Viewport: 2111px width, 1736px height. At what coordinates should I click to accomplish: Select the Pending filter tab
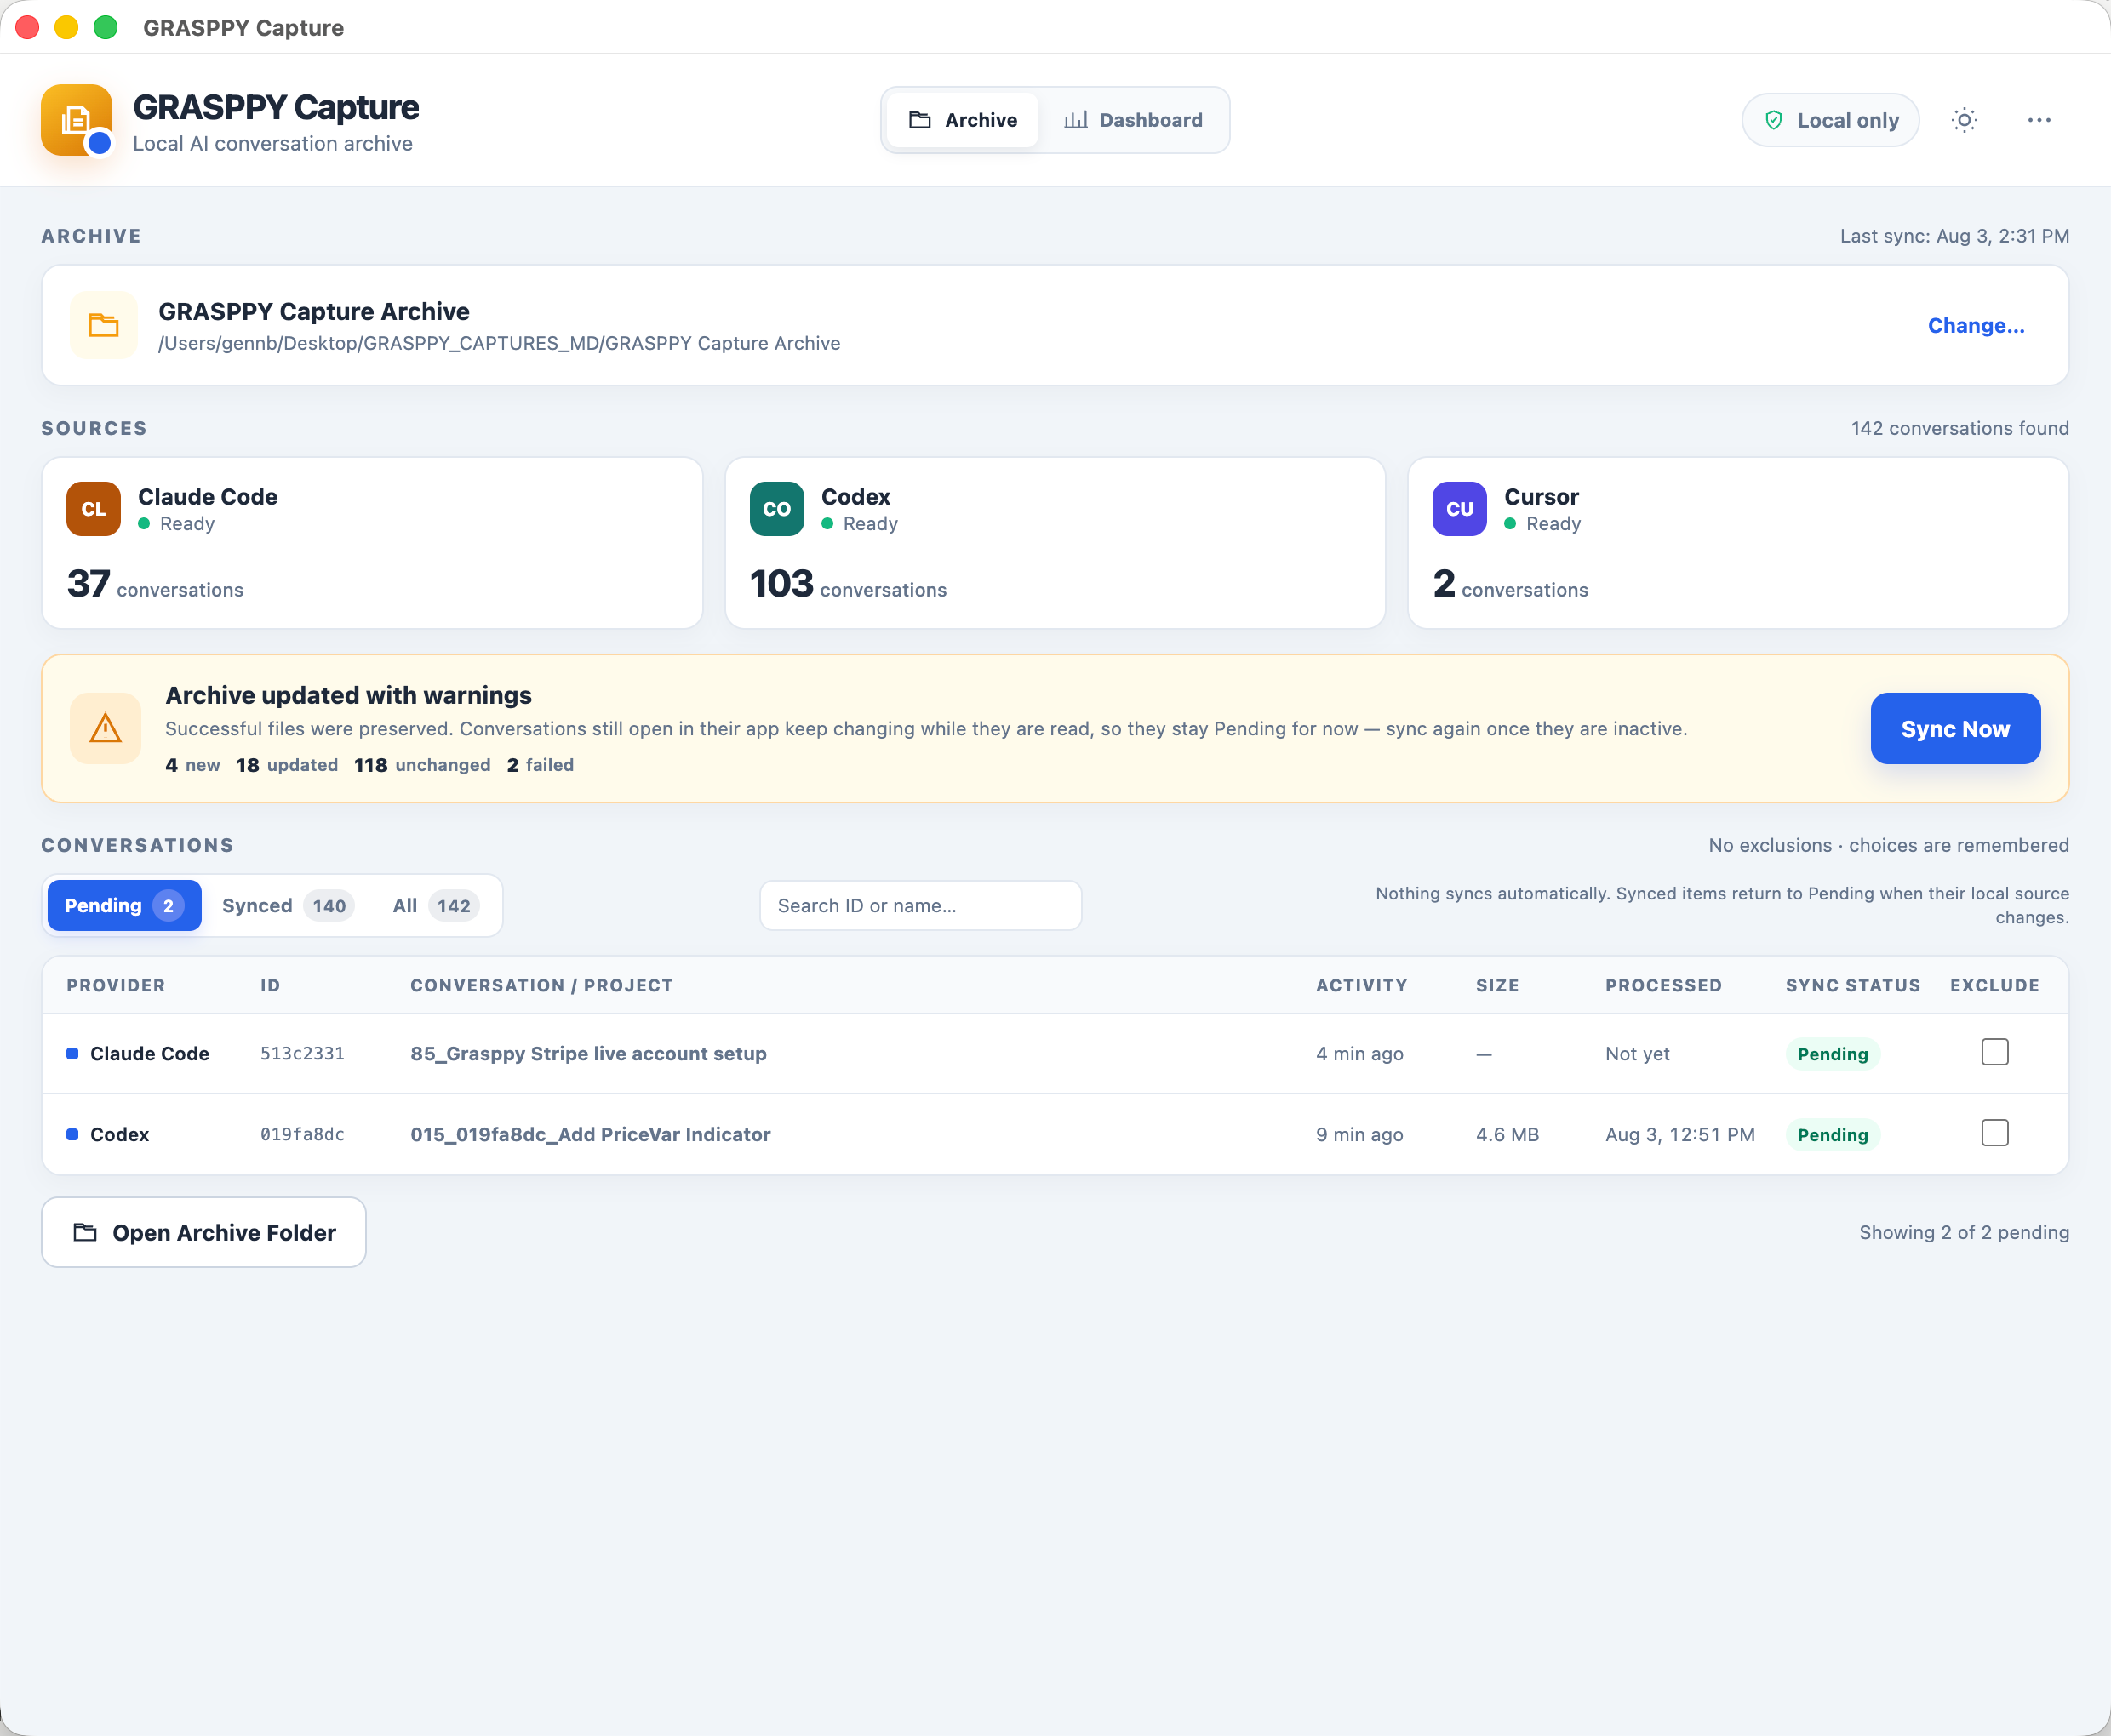124,906
